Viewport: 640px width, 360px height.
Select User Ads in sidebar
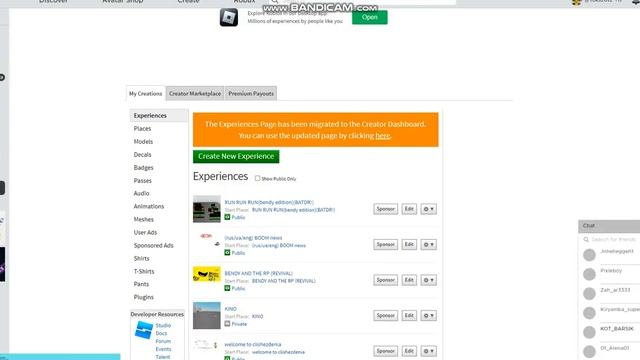tap(145, 232)
